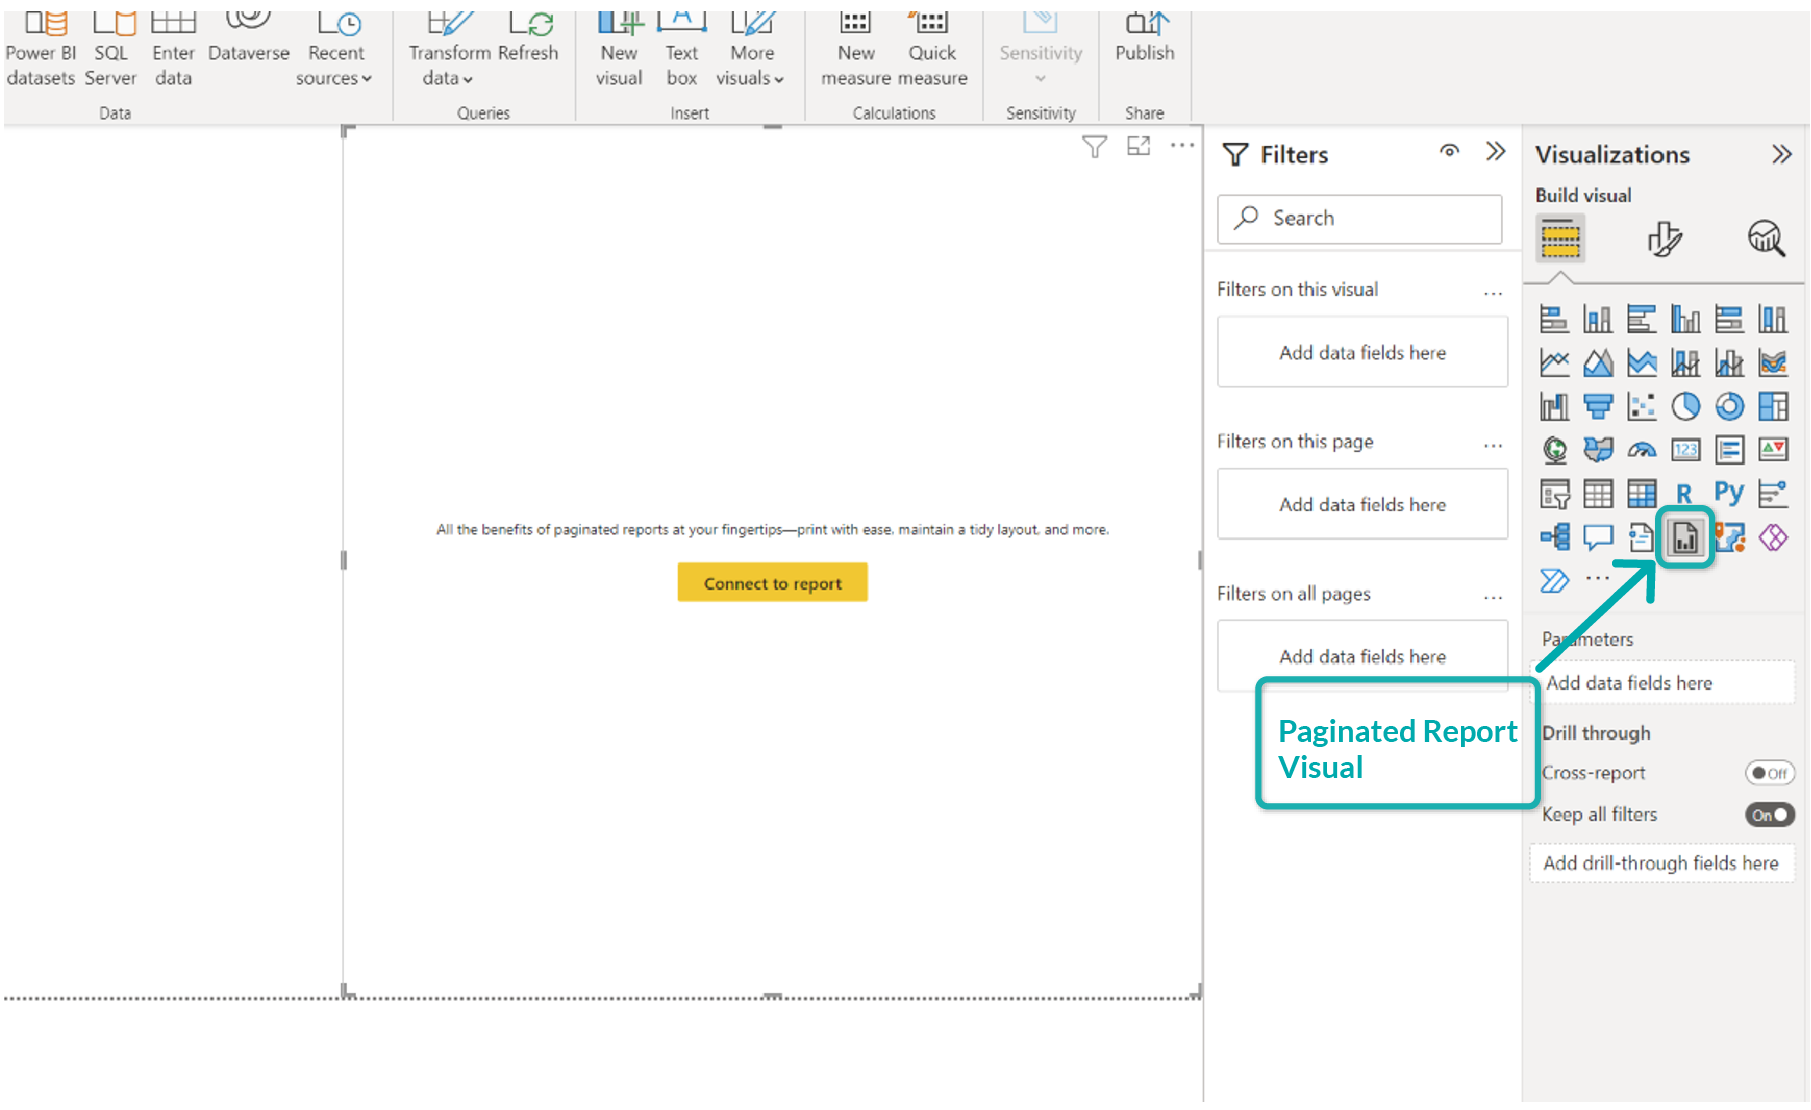Select the Clustered bar chart visual
The image size is (1811, 1110).
[1642, 319]
